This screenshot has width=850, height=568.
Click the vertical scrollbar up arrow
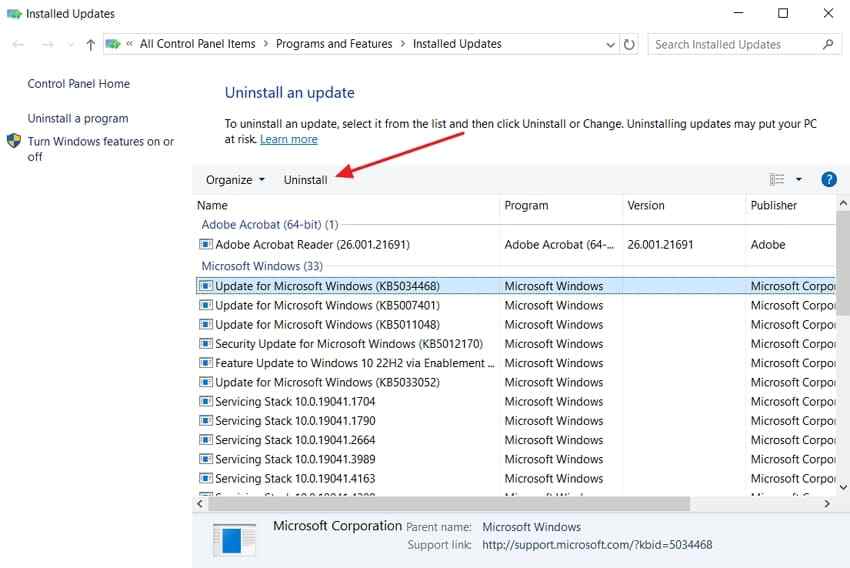point(843,204)
